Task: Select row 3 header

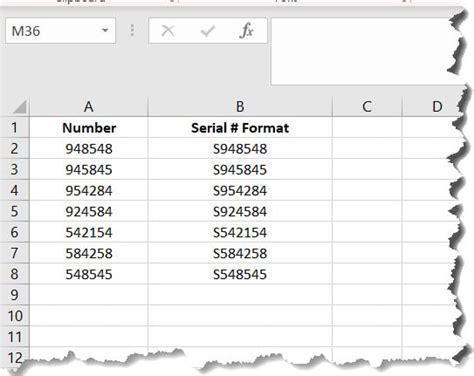Action: pos(14,169)
